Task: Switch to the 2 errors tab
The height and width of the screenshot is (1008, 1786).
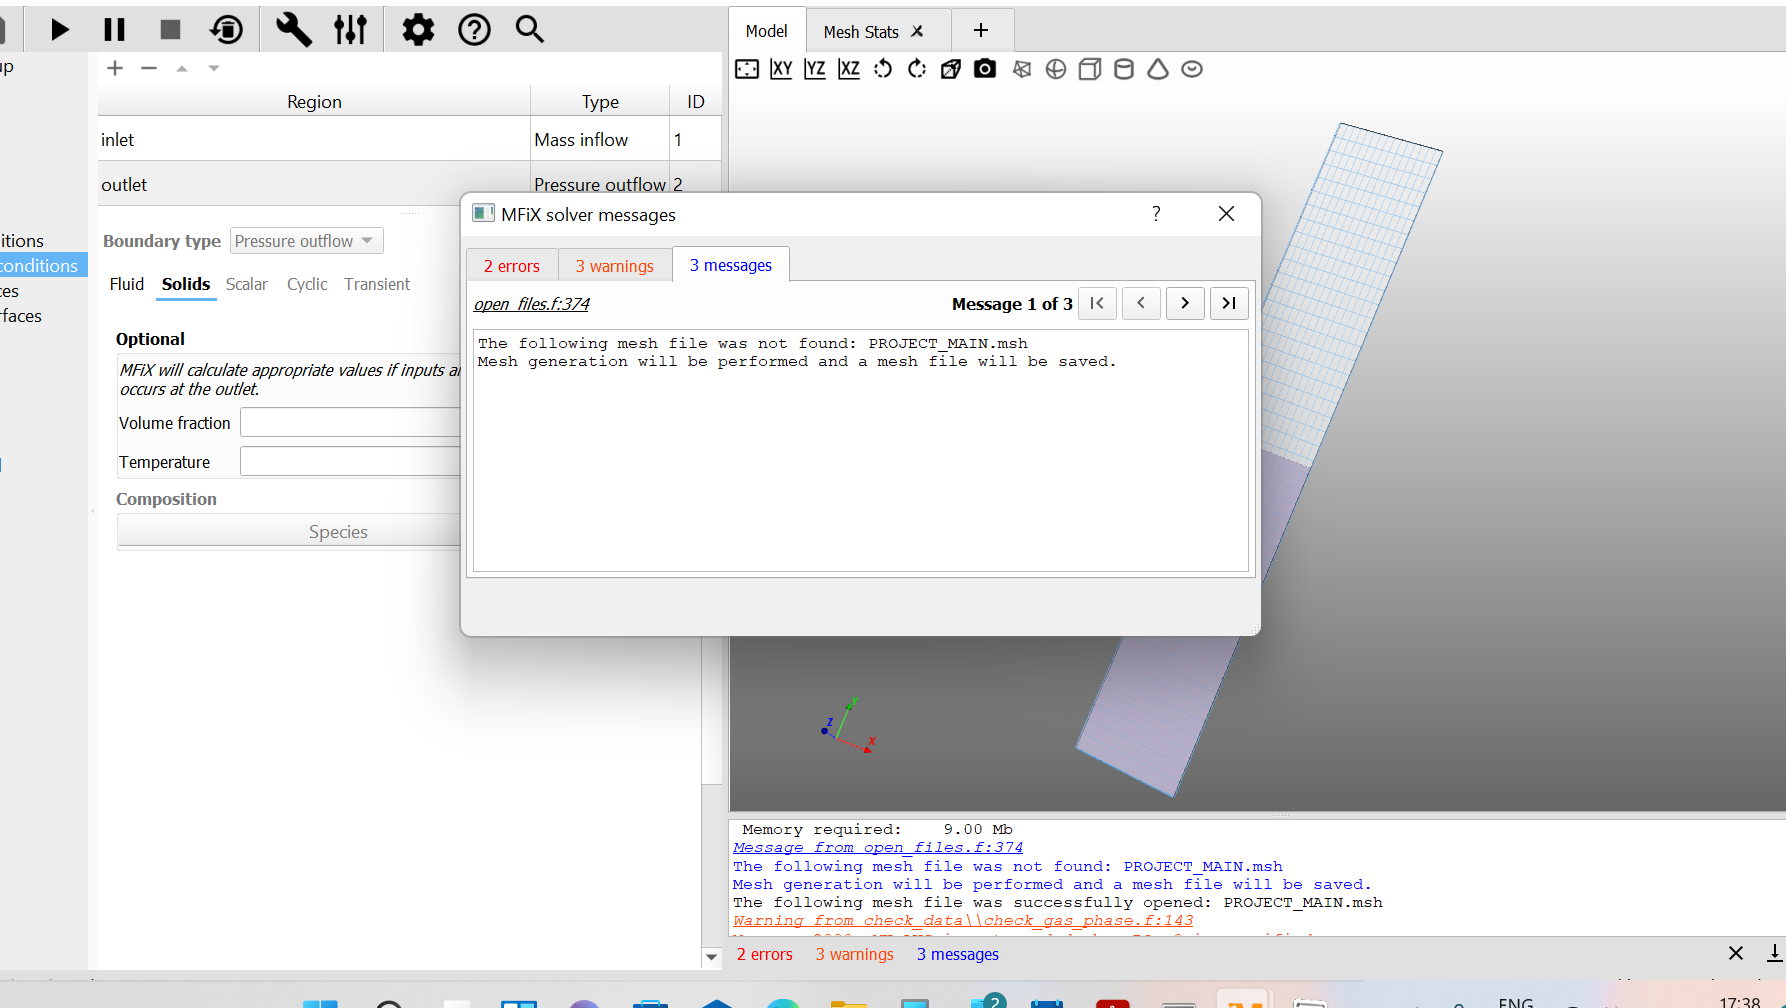Action: click(511, 266)
